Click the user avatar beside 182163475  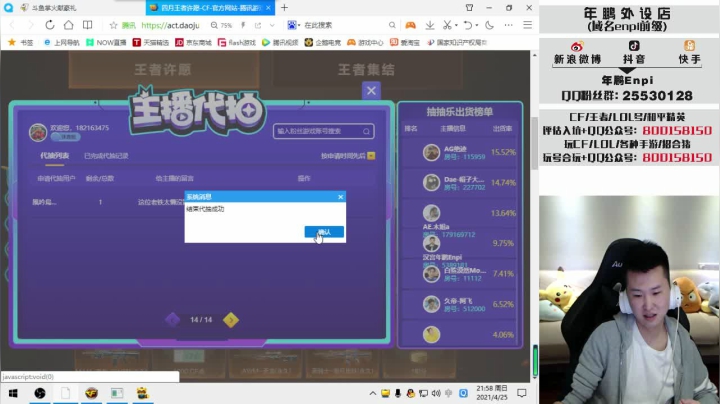[38, 132]
